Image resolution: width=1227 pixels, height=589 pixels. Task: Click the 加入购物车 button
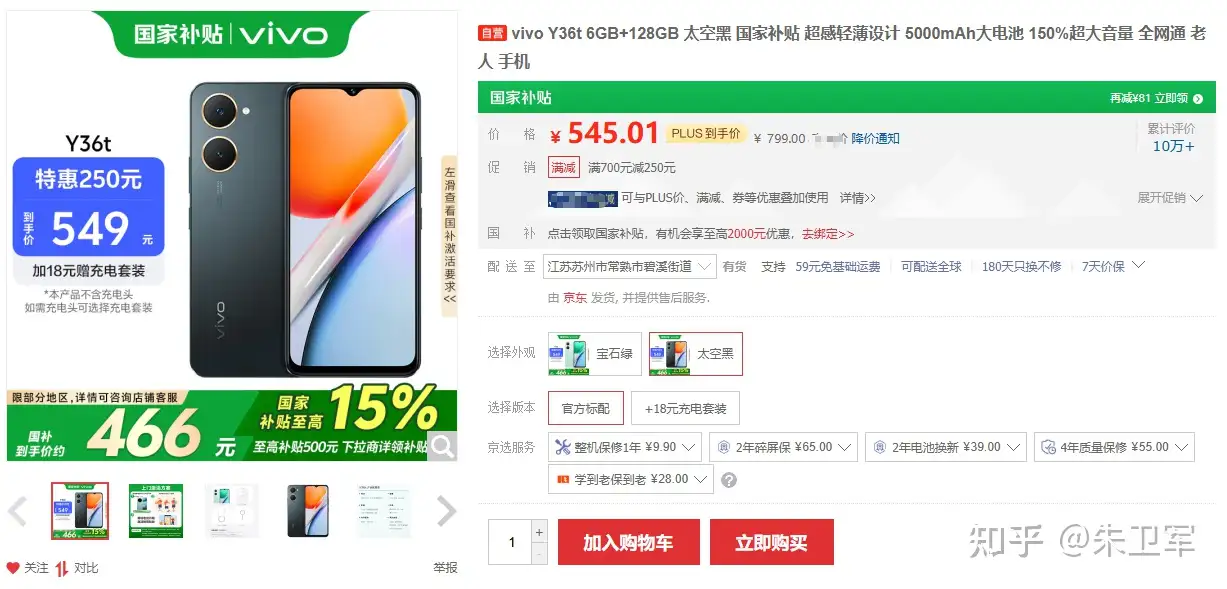(628, 542)
